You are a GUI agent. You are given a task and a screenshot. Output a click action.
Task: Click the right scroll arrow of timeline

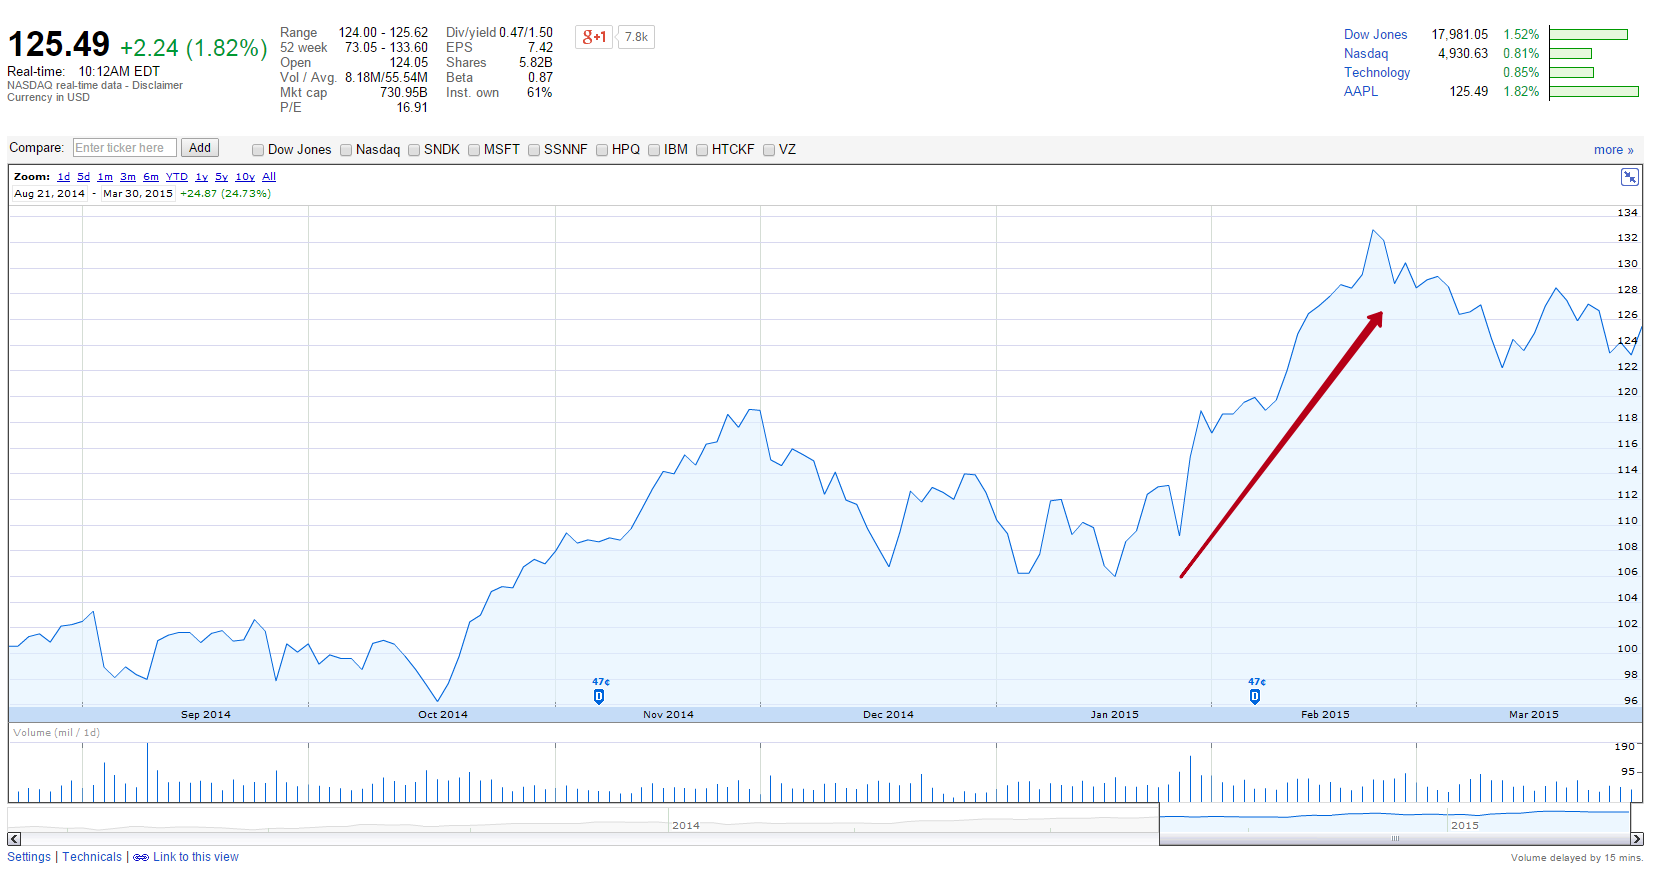click(1637, 839)
